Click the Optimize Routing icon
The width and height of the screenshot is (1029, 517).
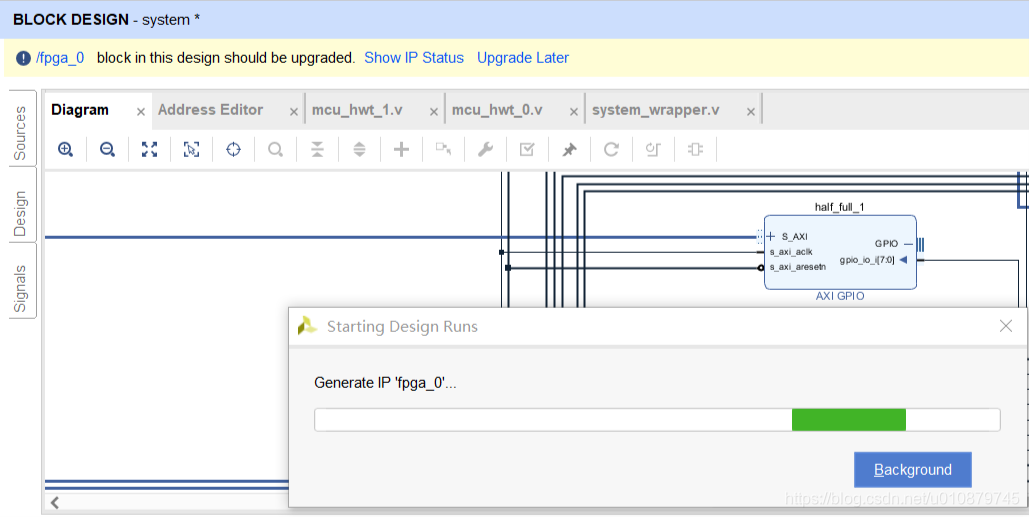(653, 150)
